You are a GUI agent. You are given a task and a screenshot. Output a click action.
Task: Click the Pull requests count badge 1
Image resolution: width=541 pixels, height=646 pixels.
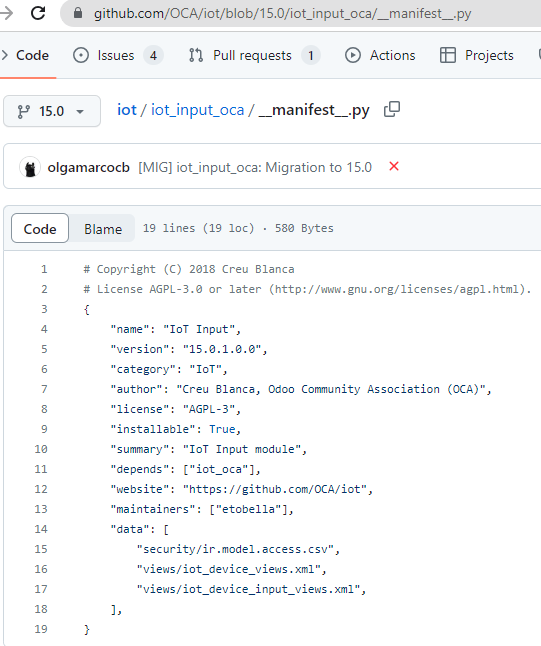click(311, 55)
